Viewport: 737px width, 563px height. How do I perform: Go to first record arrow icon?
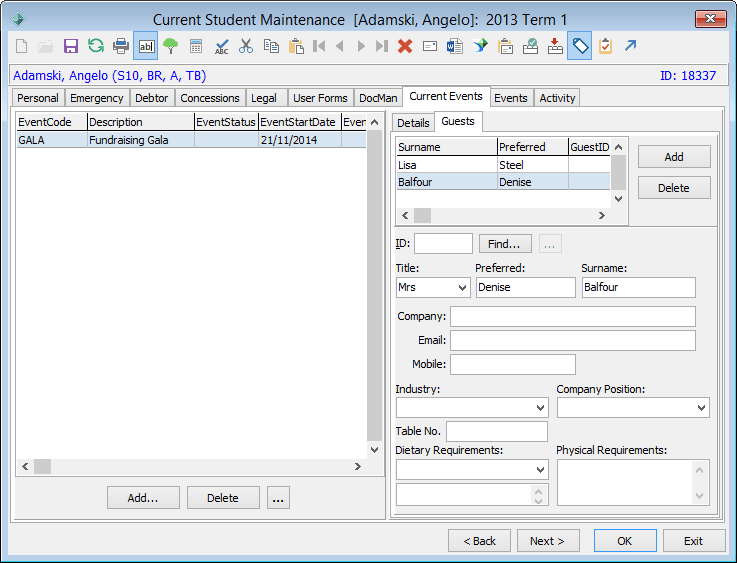coord(319,46)
